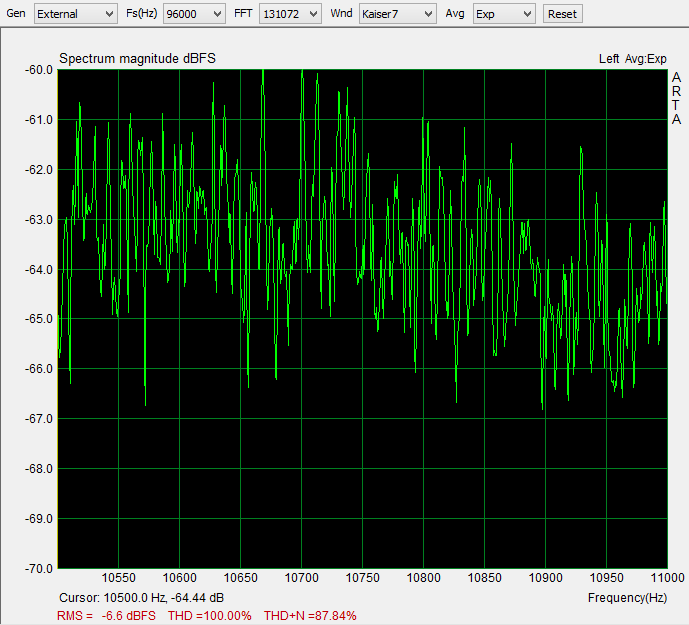The width and height of the screenshot is (689, 625).
Task: Click the 10800 frequency axis label
Action: (424, 578)
